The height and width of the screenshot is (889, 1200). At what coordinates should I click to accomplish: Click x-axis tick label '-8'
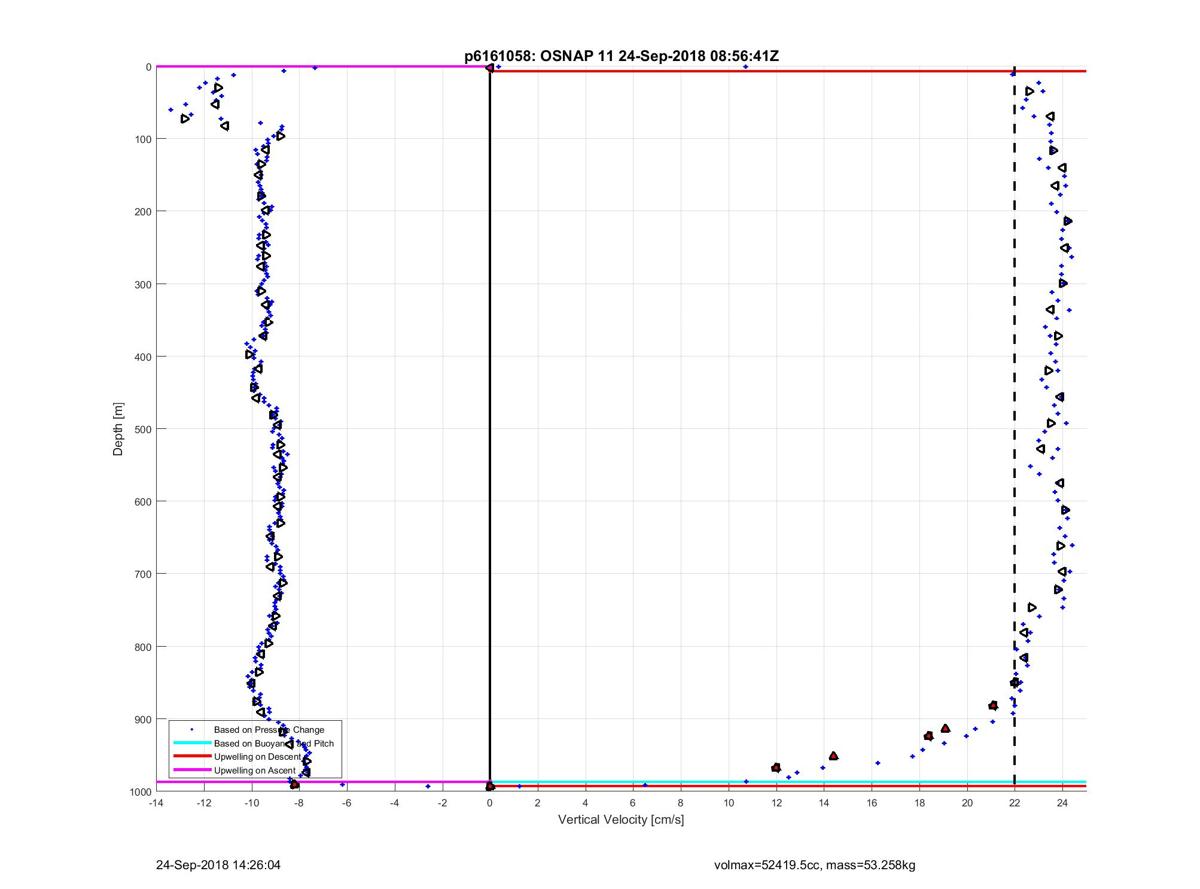pyautogui.click(x=298, y=802)
